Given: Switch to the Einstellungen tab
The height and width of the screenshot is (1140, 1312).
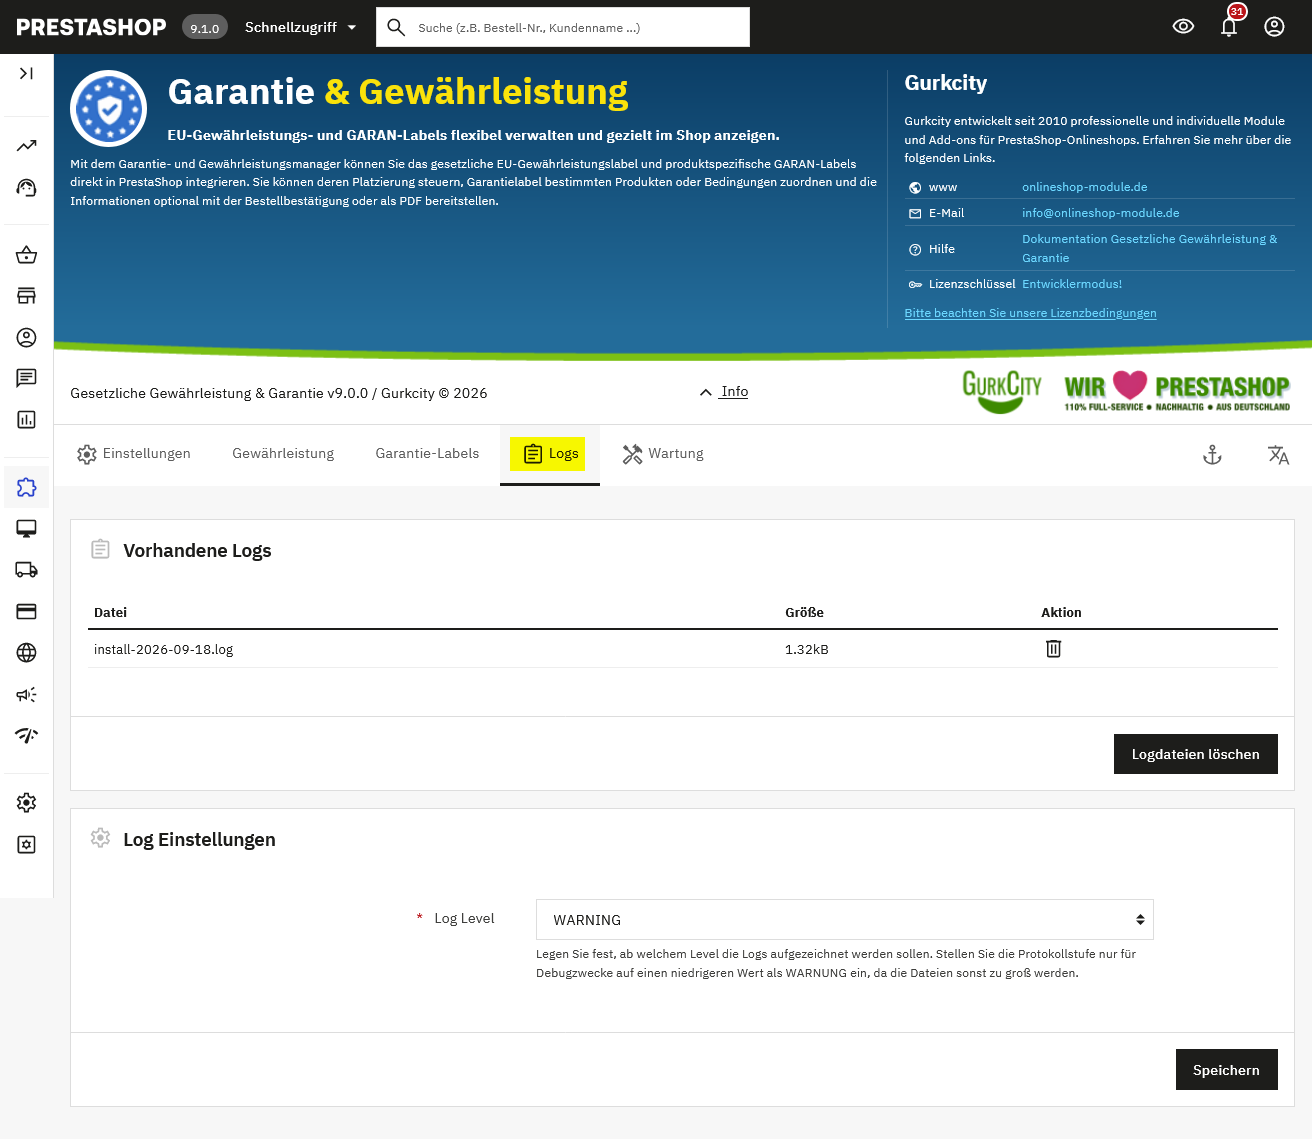Looking at the screenshot, I should coord(134,454).
